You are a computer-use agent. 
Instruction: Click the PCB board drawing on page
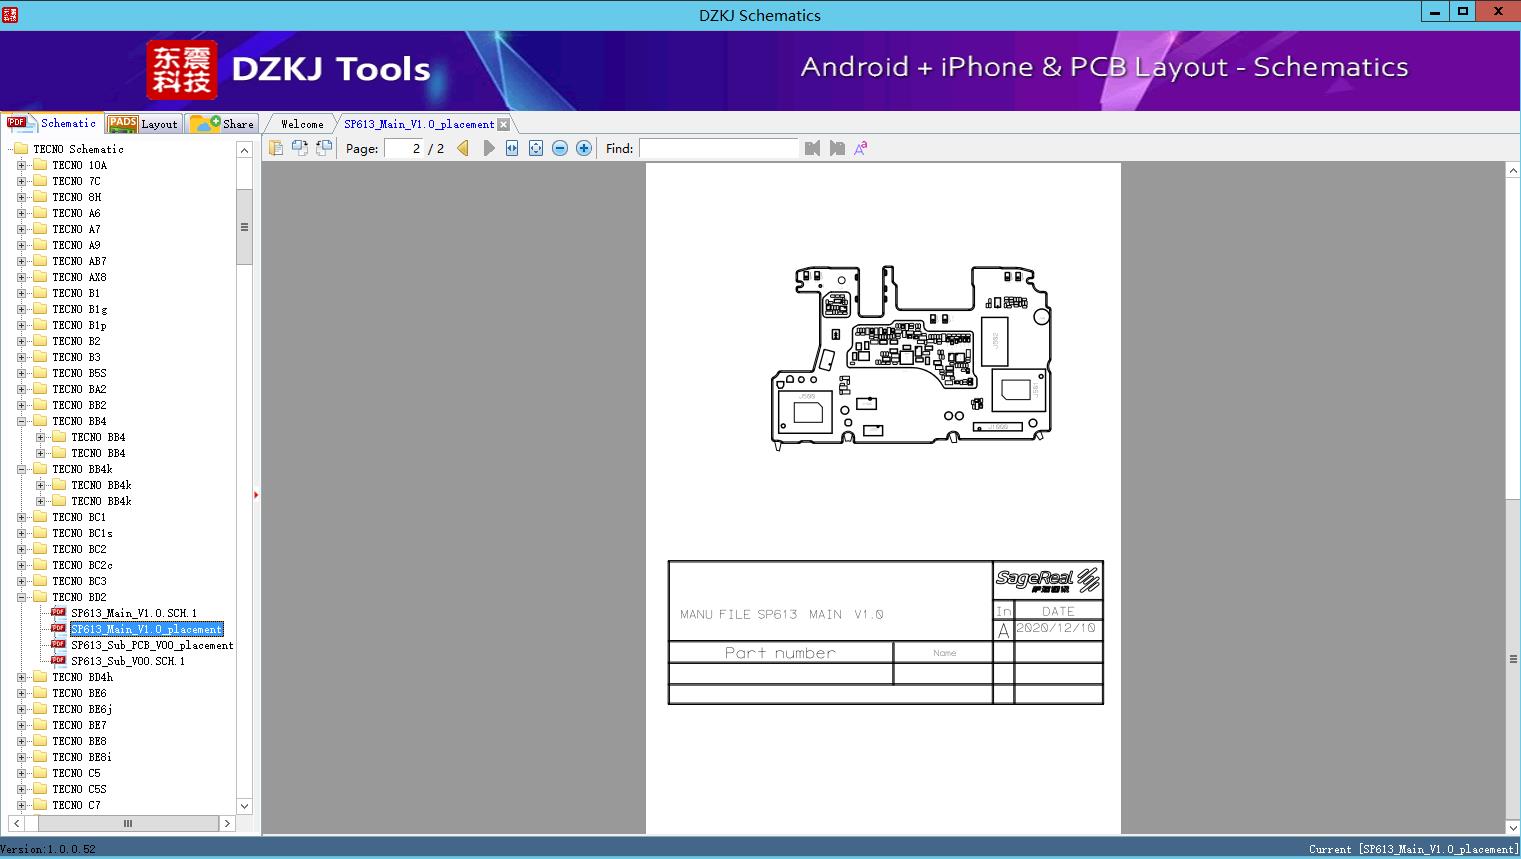tap(911, 356)
